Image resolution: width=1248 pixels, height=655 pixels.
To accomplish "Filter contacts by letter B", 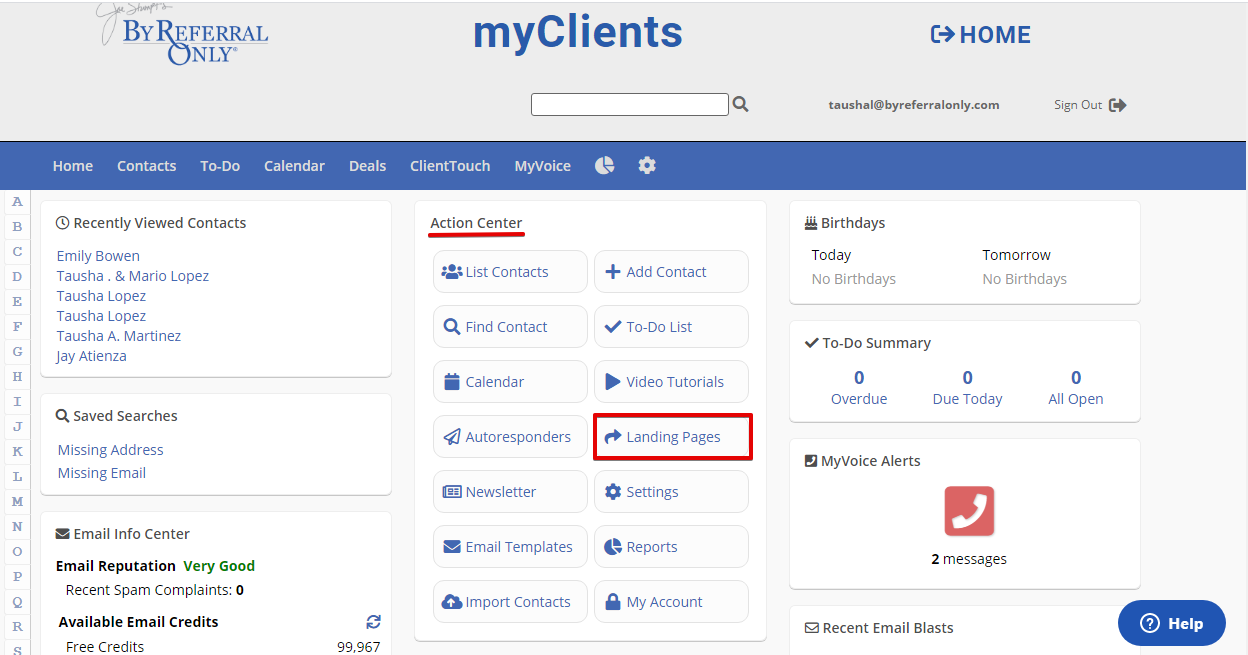I will pyautogui.click(x=17, y=227).
